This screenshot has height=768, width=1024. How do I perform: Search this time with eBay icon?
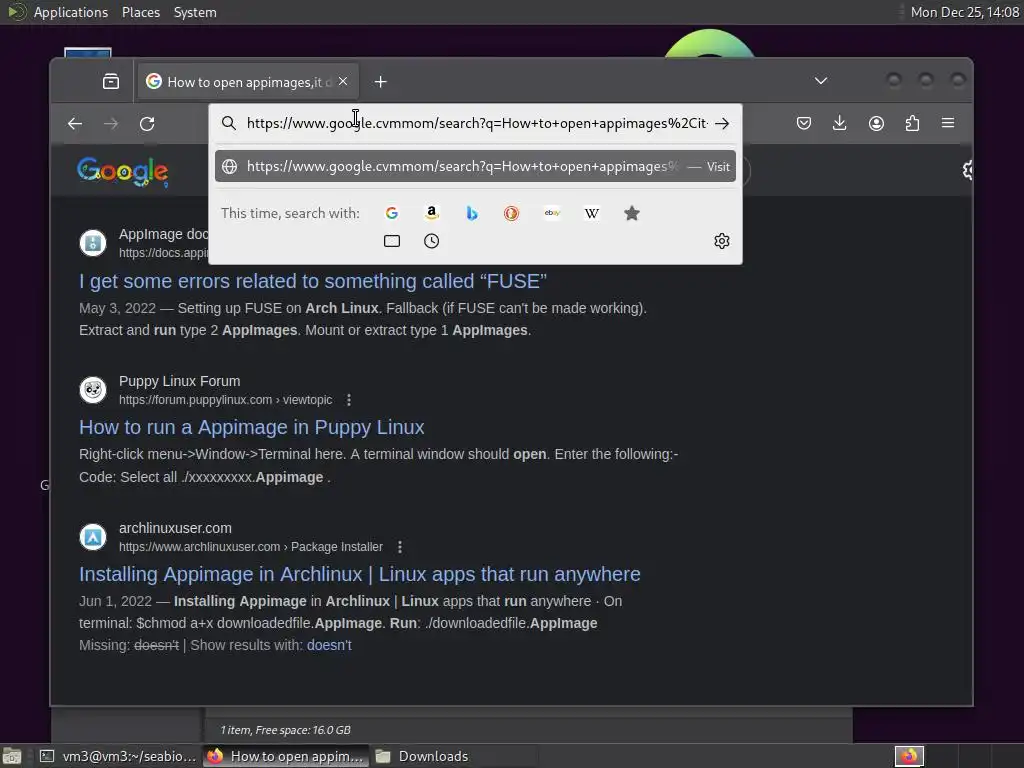pyautogui.click(x=552, y=213)
